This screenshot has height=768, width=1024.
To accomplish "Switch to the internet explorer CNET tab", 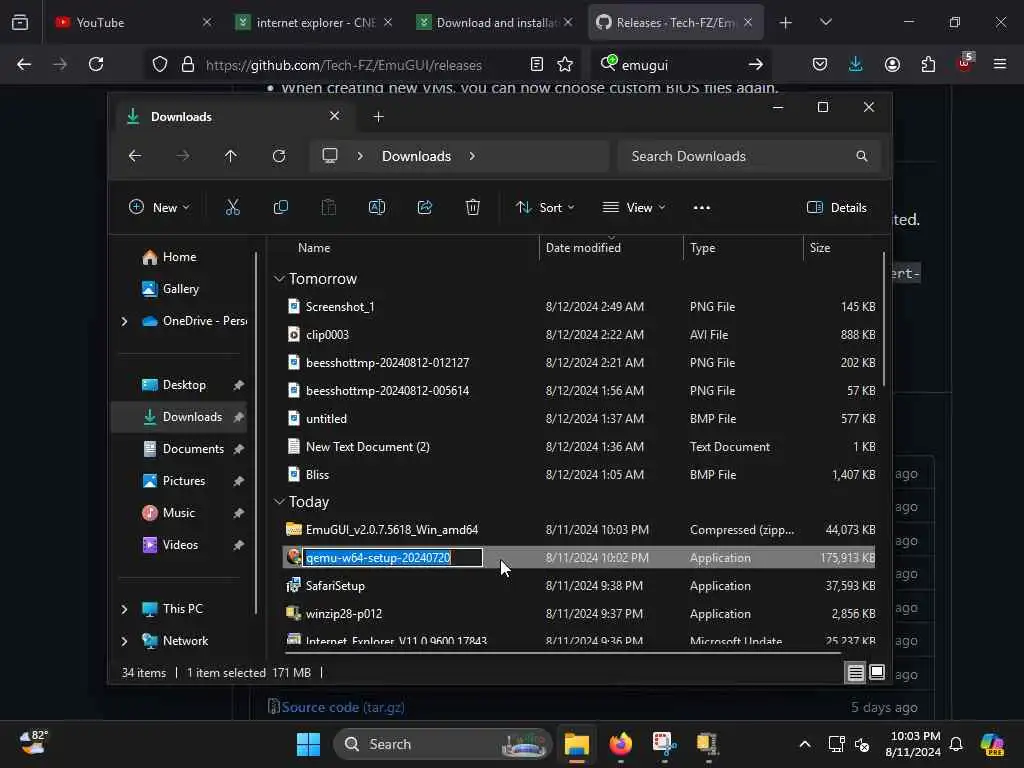I will pos(314,22).
